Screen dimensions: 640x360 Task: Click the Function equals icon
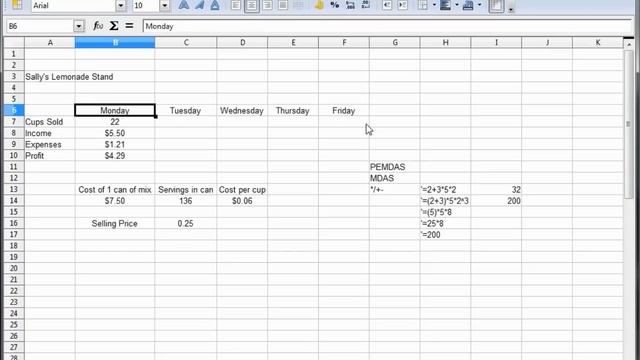point(129,26)
